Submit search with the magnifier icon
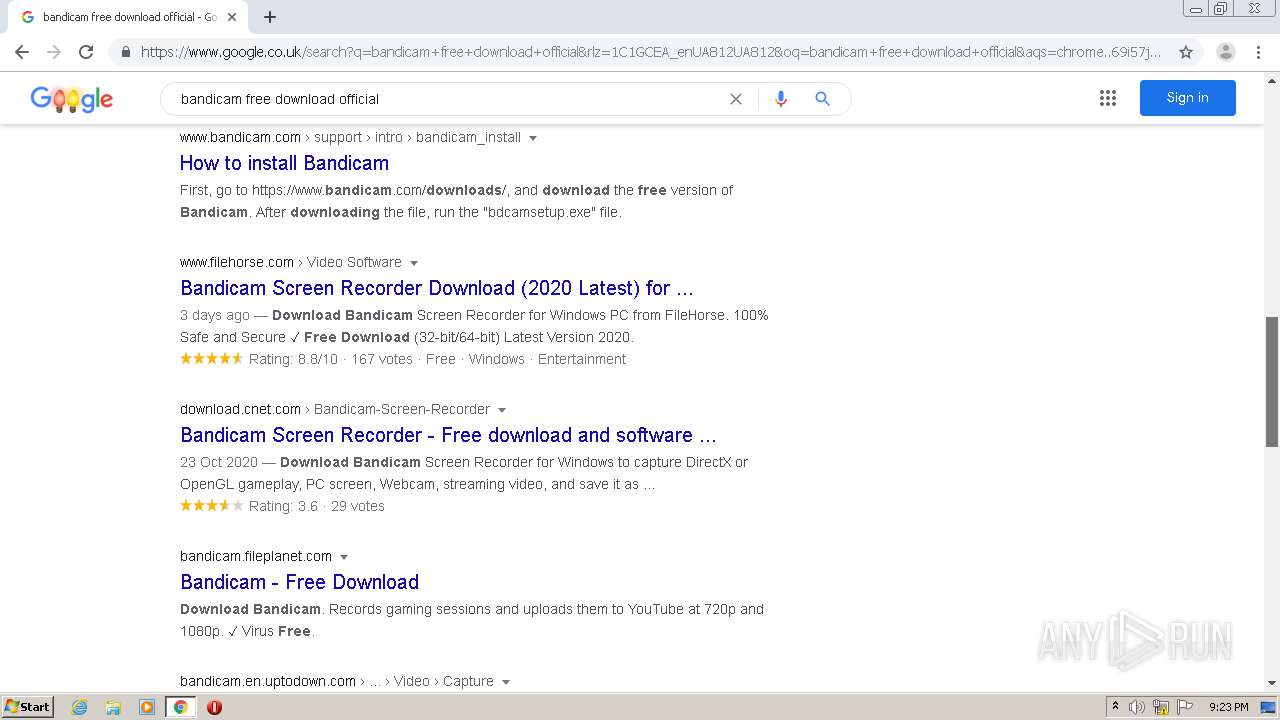1280x720 pixels. click(822, 99)
